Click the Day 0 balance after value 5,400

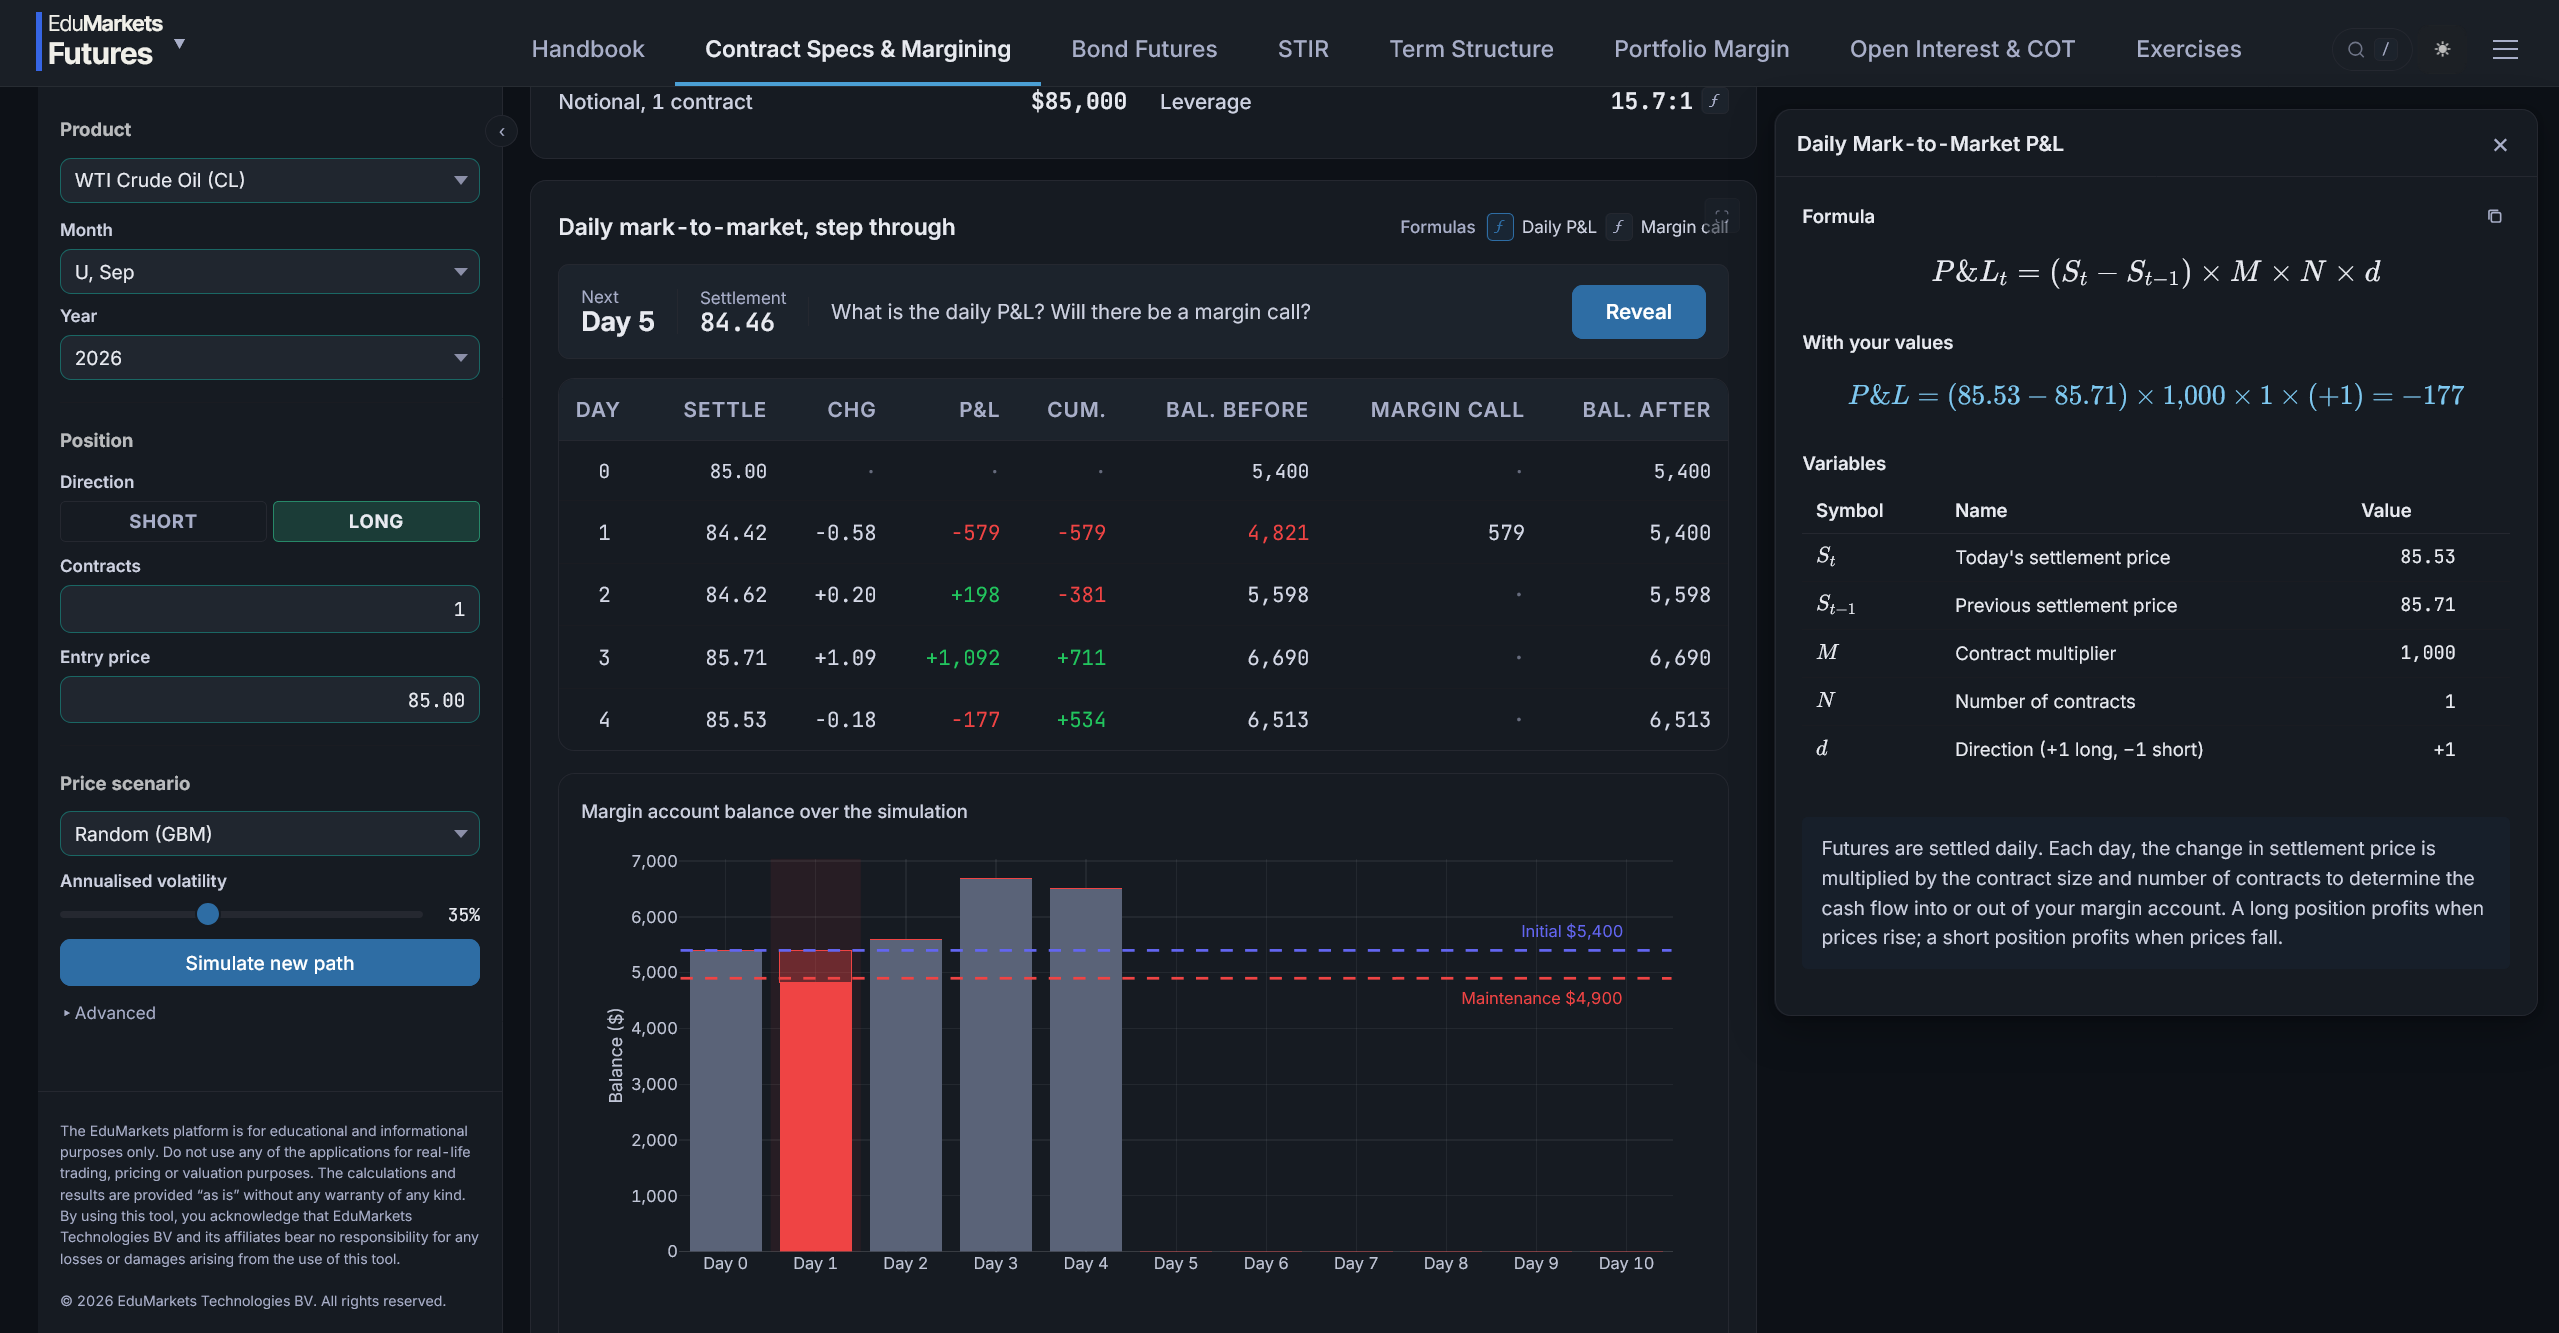(1682, 471)
